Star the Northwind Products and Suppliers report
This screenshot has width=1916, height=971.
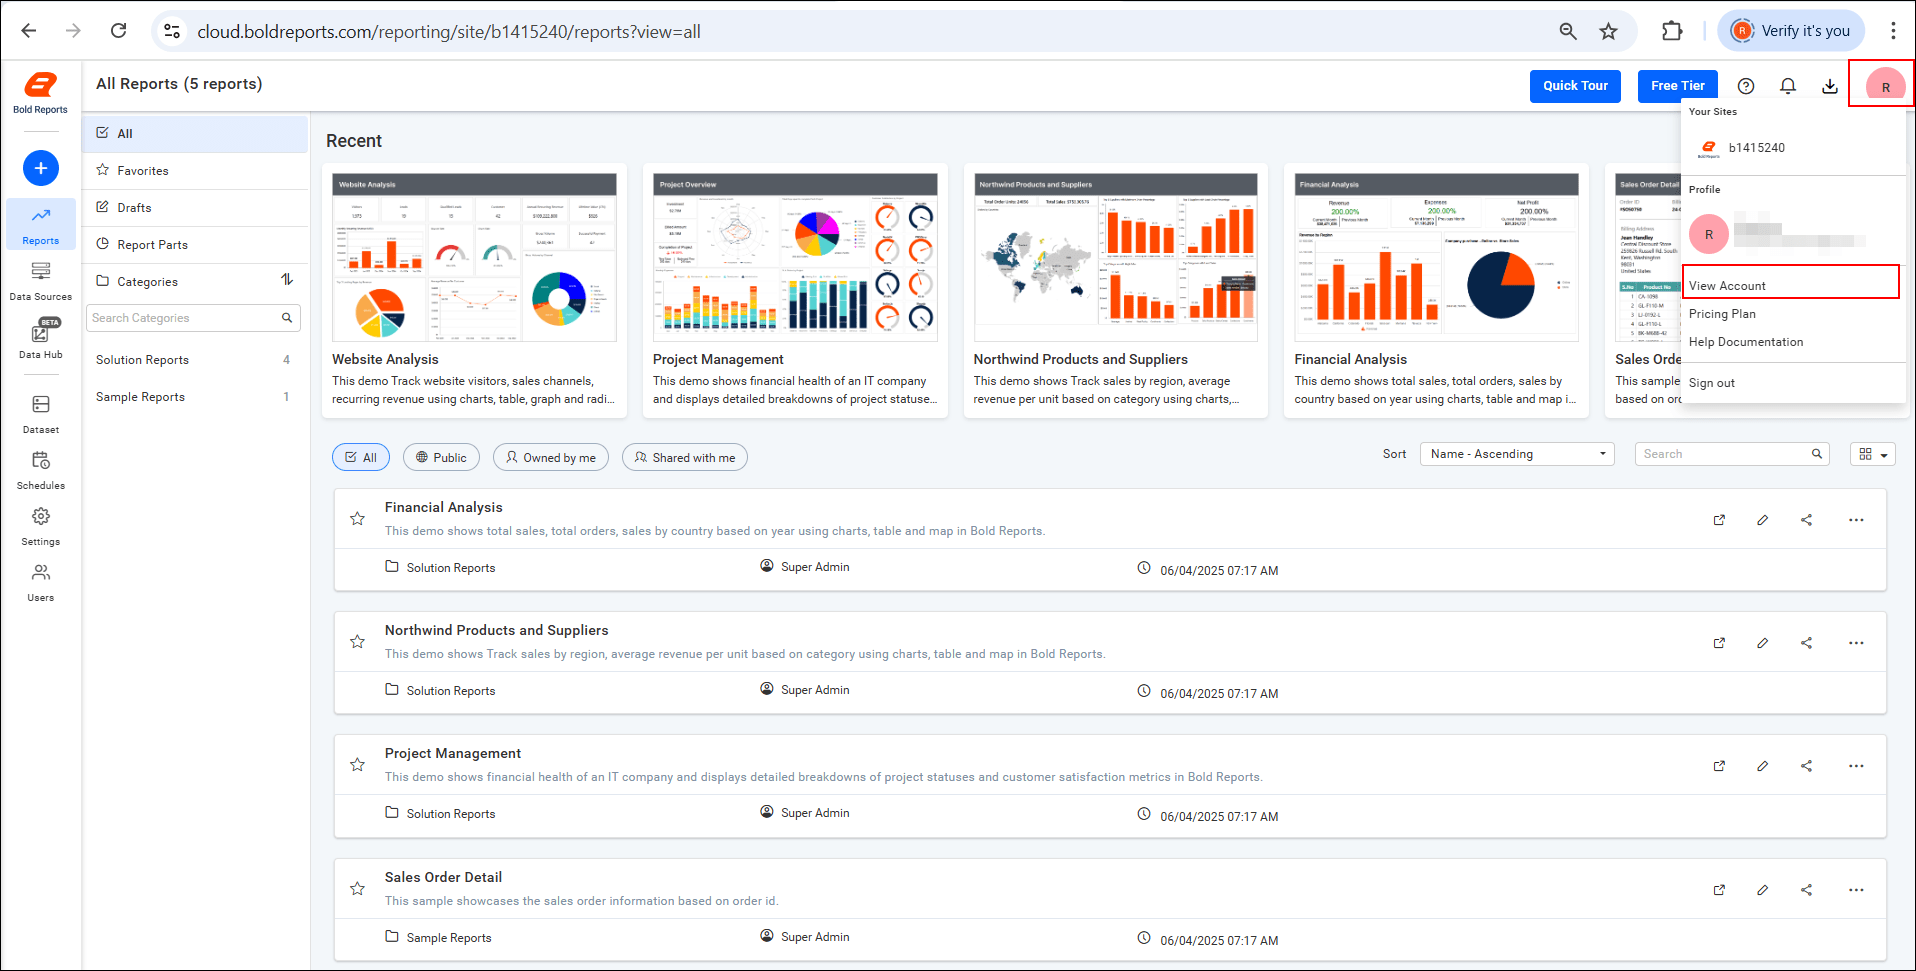click(x=357, y=642)
